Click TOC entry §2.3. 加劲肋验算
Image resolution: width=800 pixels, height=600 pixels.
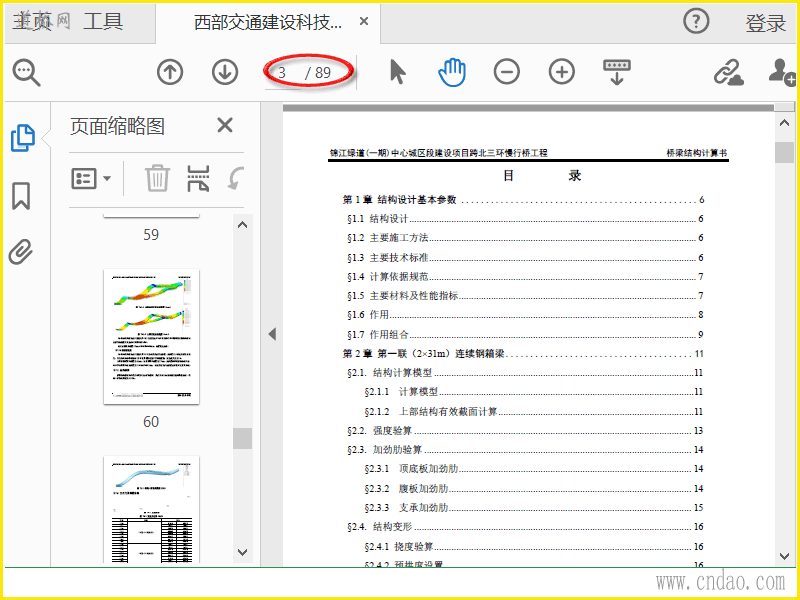(525, 449)
